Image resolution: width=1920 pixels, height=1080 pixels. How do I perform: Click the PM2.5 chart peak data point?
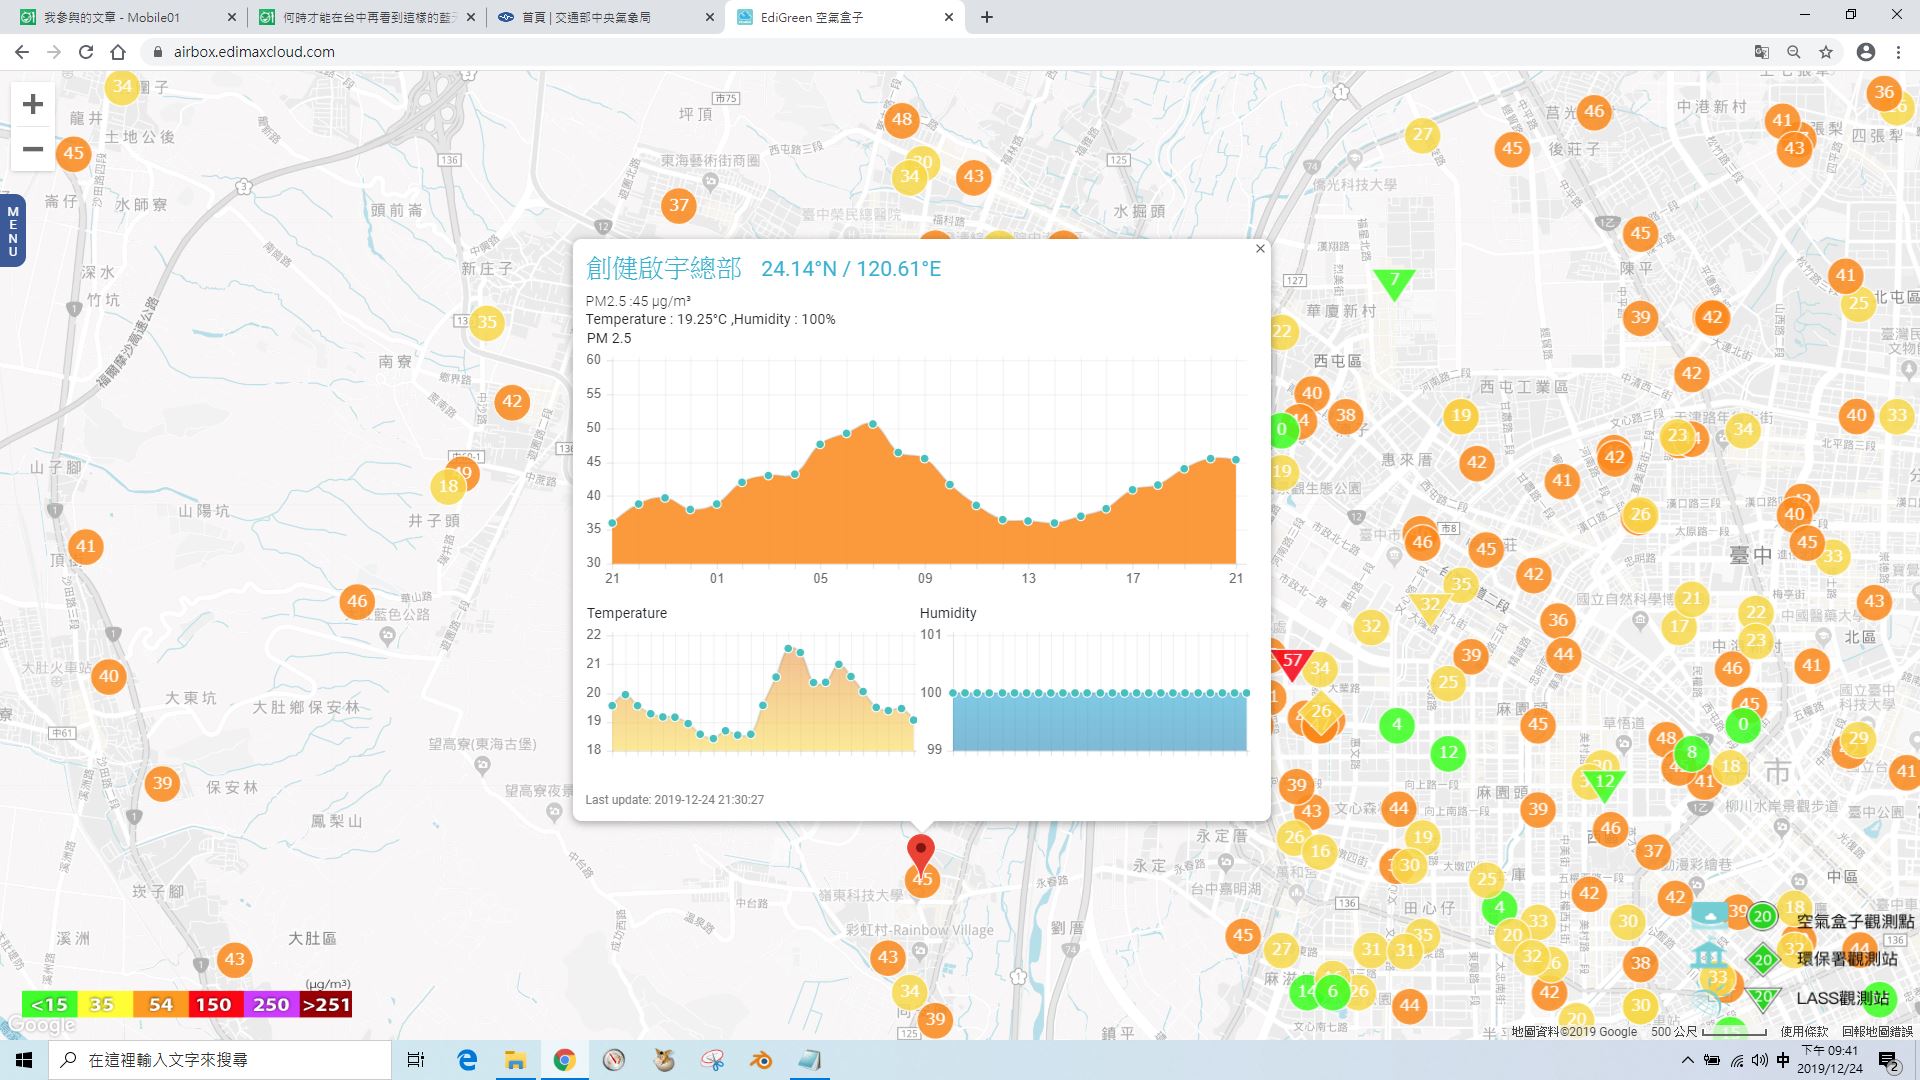pos(873,424)
